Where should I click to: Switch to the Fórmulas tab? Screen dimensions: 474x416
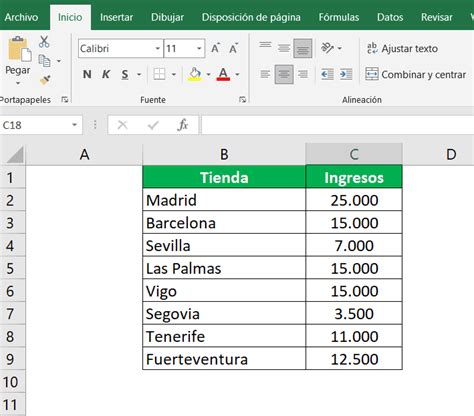pyautogui.click(x=339, y=17)
